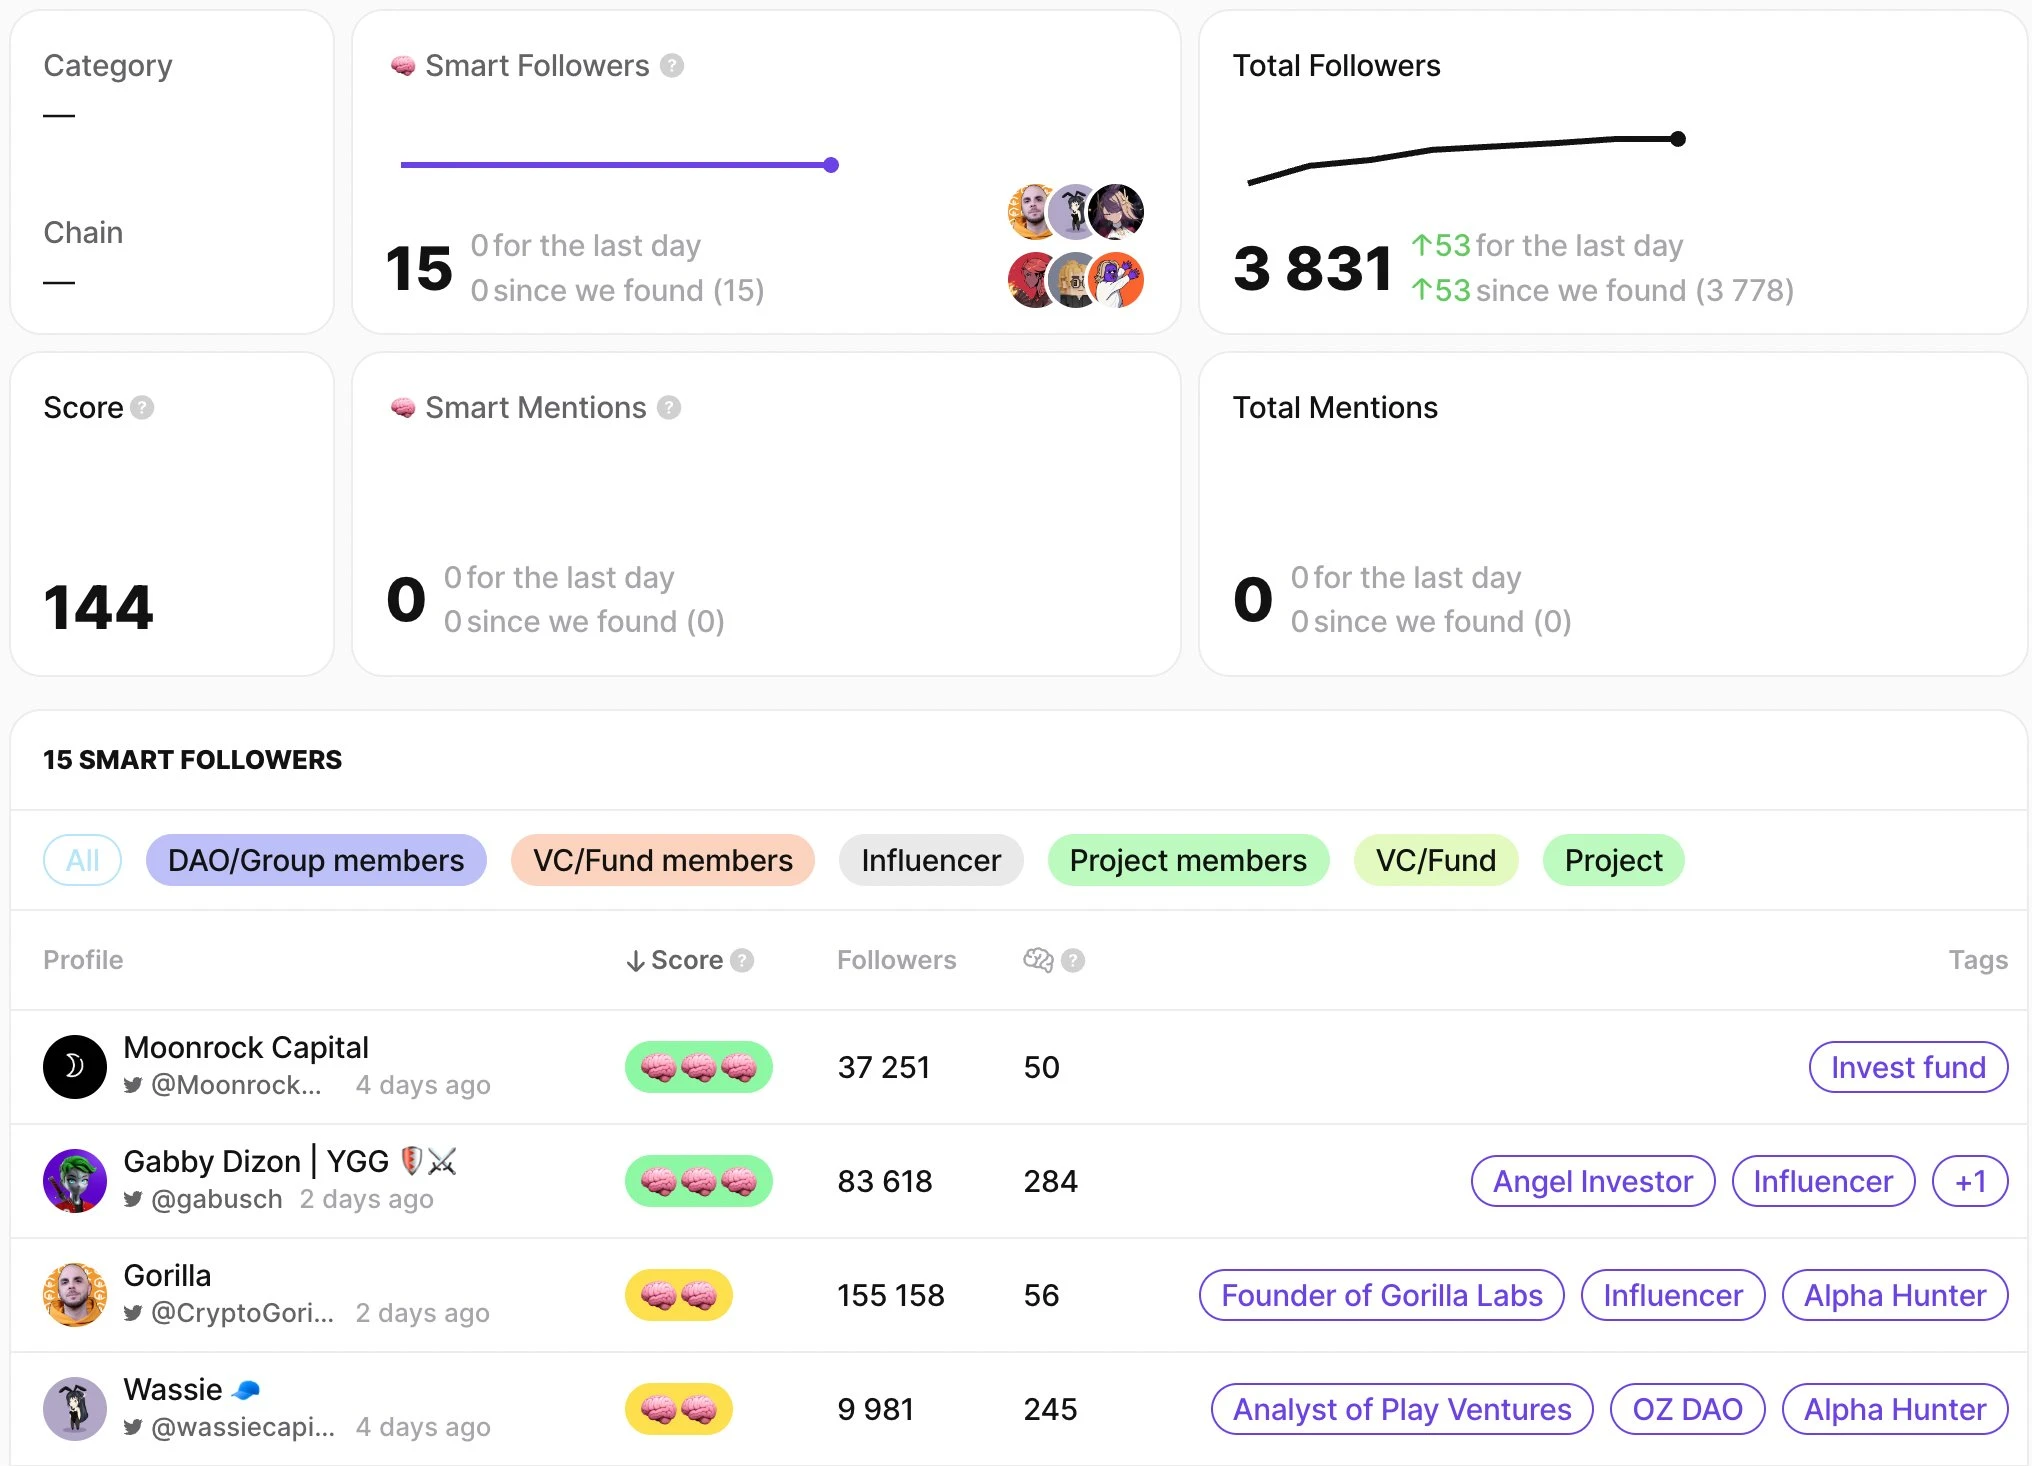Select the All followers filter toggle
Viewport: 2032px width, 1466px height.
click(80, 858)
